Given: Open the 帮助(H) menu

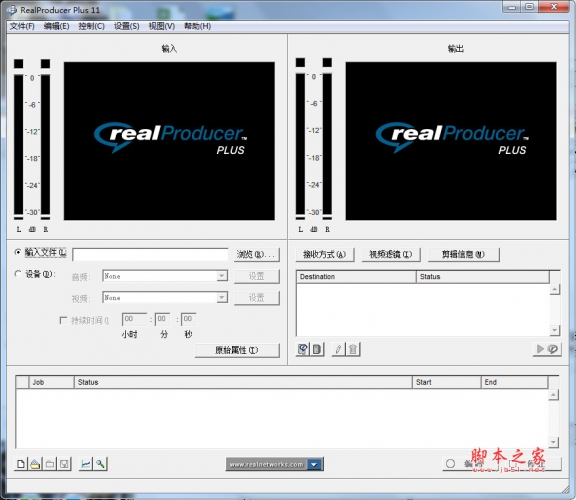Looking at the screenshot, I should point(198,26).
